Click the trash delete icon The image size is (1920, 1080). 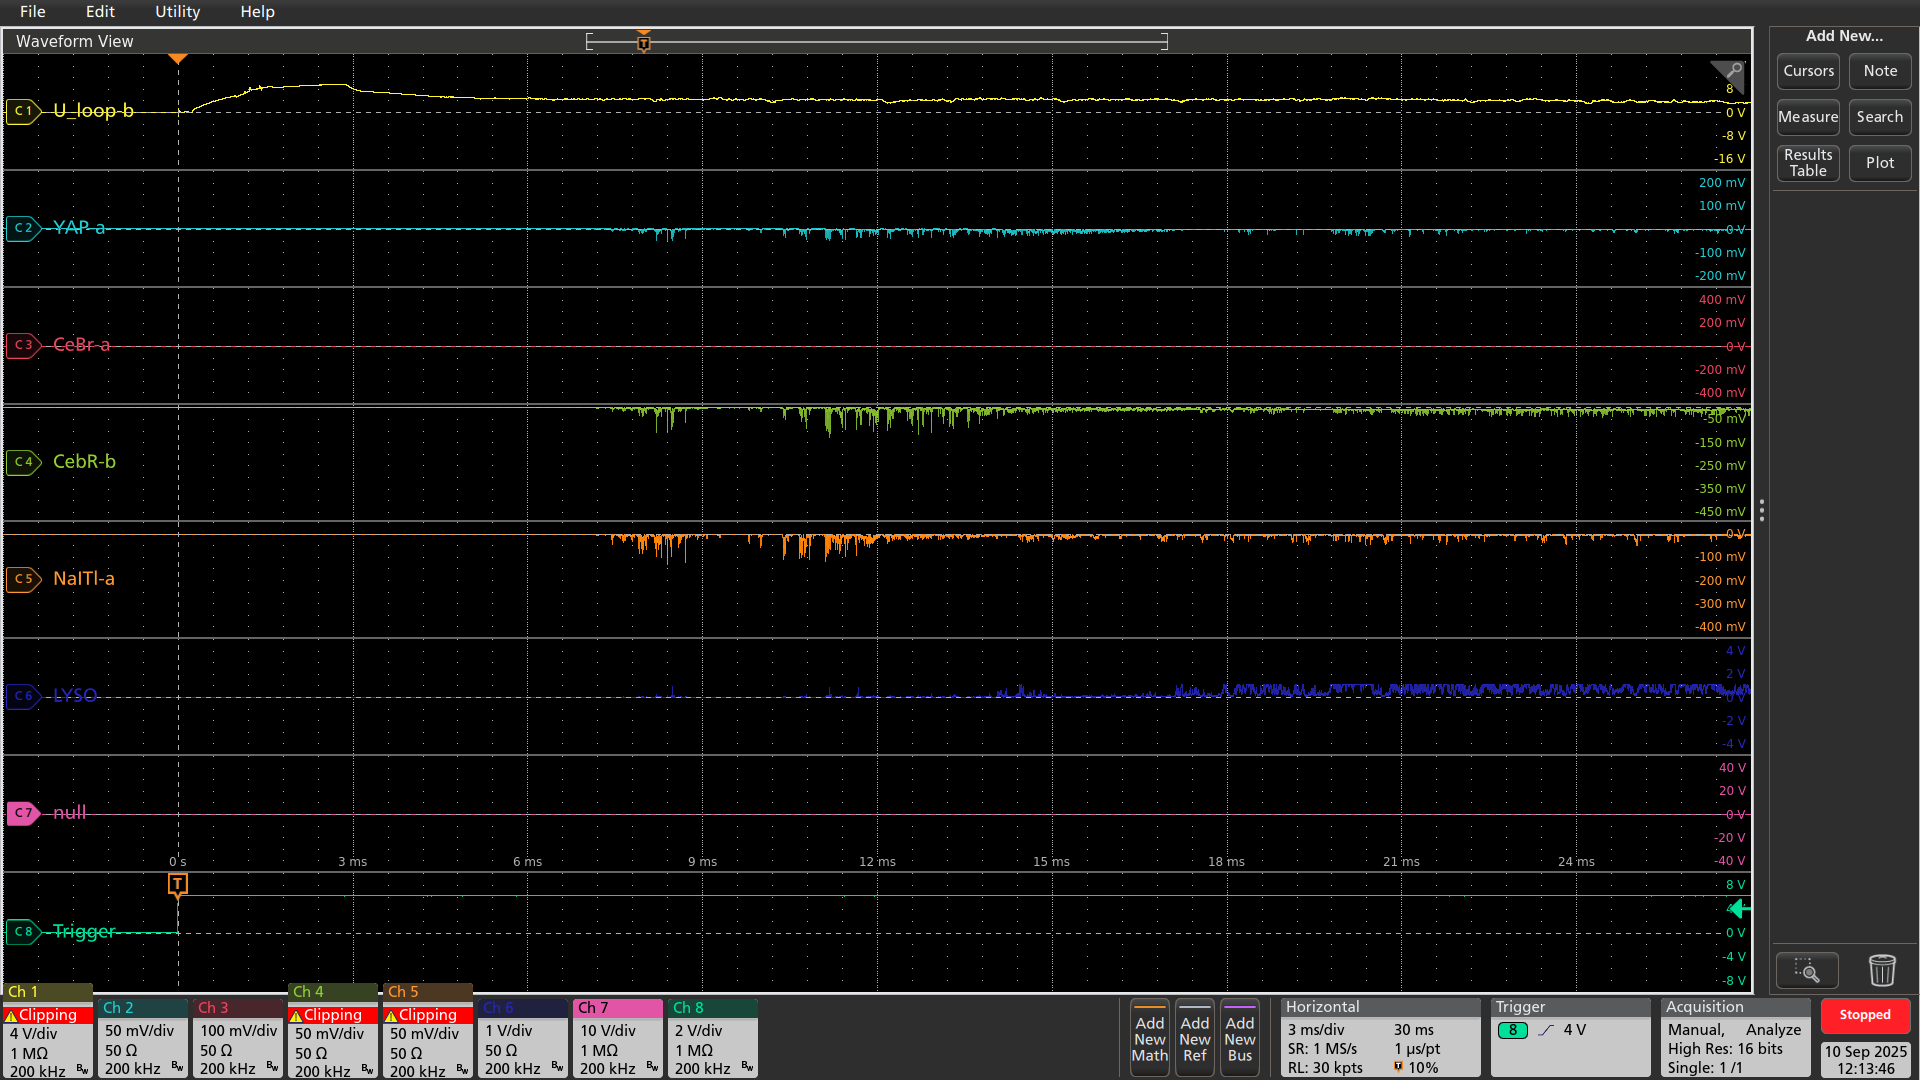1881,970
